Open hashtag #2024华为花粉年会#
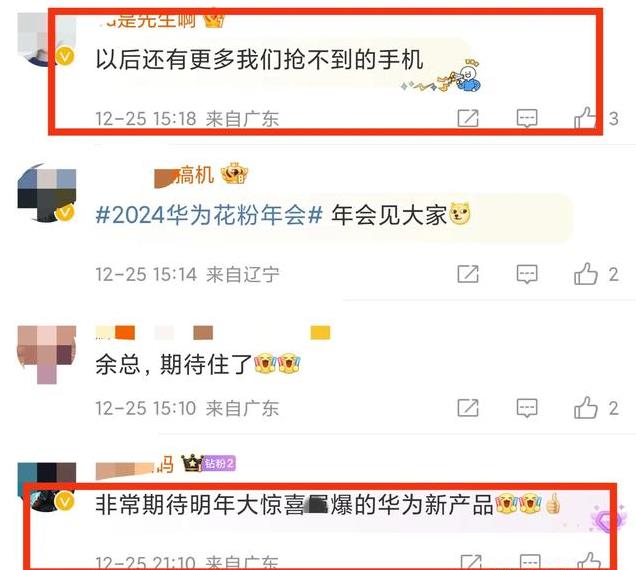Screen dimensions: 636x570 209,215
